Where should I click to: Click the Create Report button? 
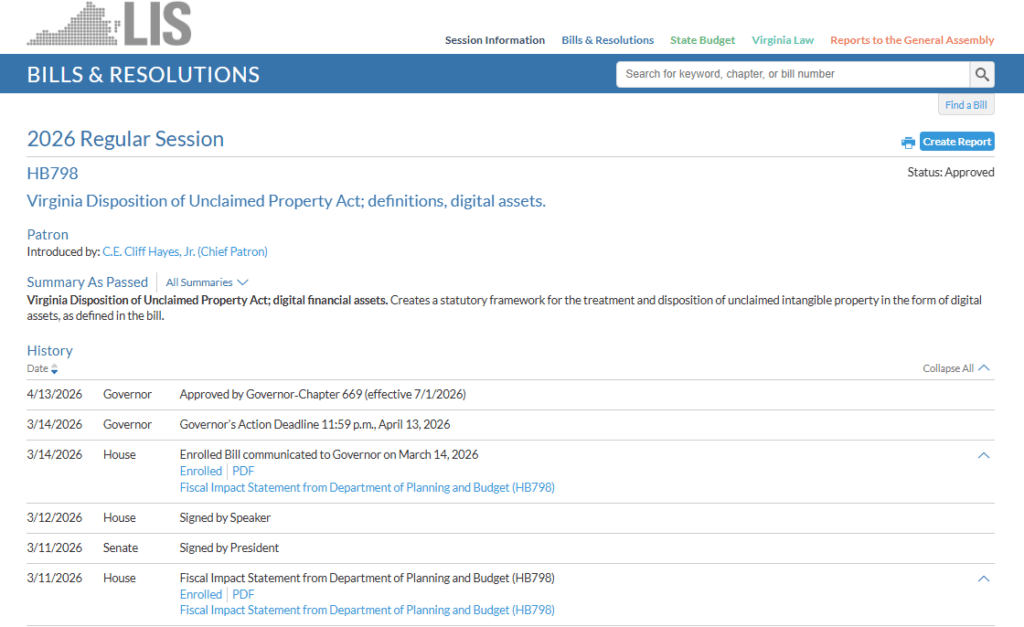coord(957,142)
